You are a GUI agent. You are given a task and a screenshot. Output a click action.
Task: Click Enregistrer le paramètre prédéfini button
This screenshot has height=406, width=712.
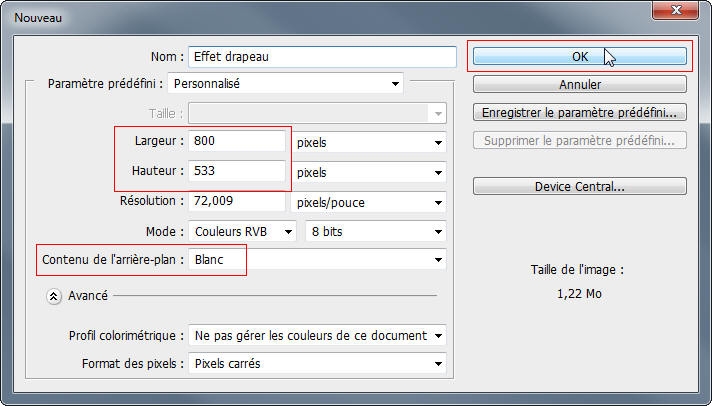pyautogui.click(x=580, y=113)
